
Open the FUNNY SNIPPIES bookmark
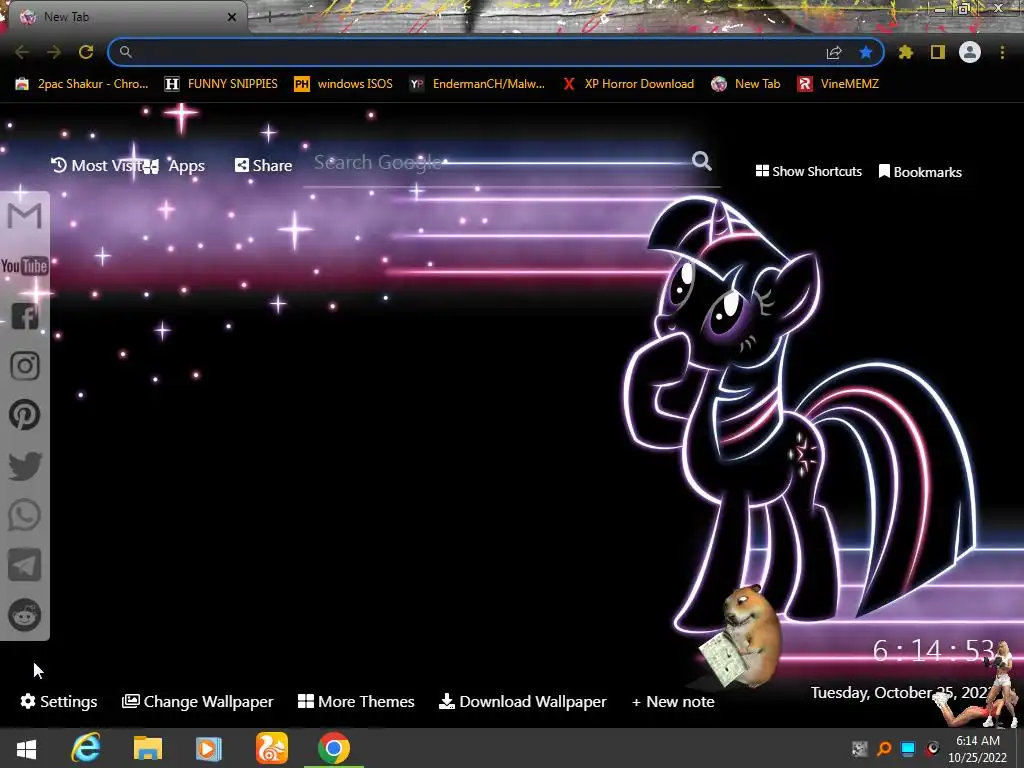[221, 84]
